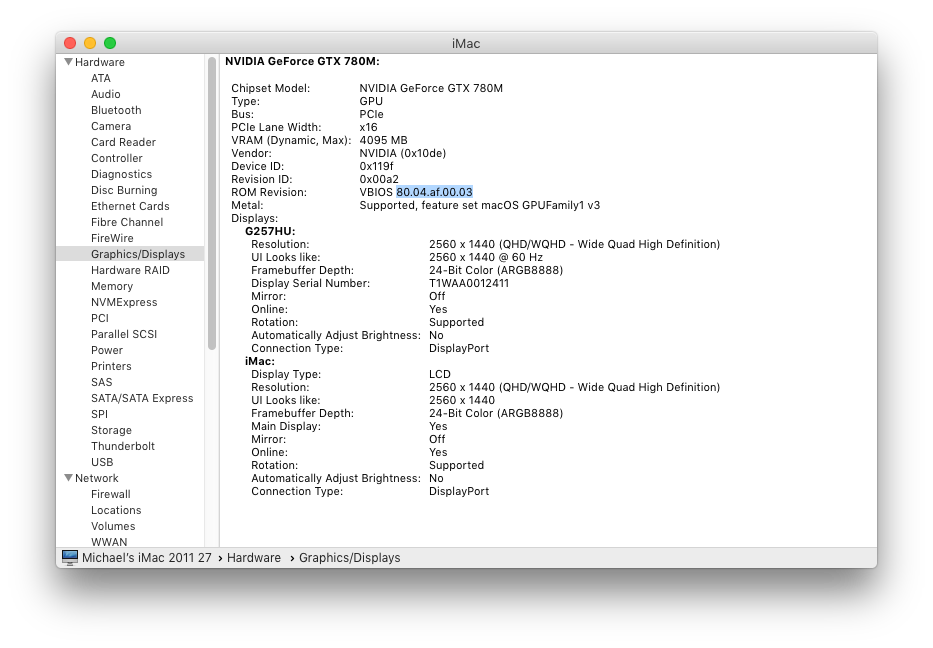Select SPI in the sidebar
This screenshot has height=648, width=933.
coord(99,414)
